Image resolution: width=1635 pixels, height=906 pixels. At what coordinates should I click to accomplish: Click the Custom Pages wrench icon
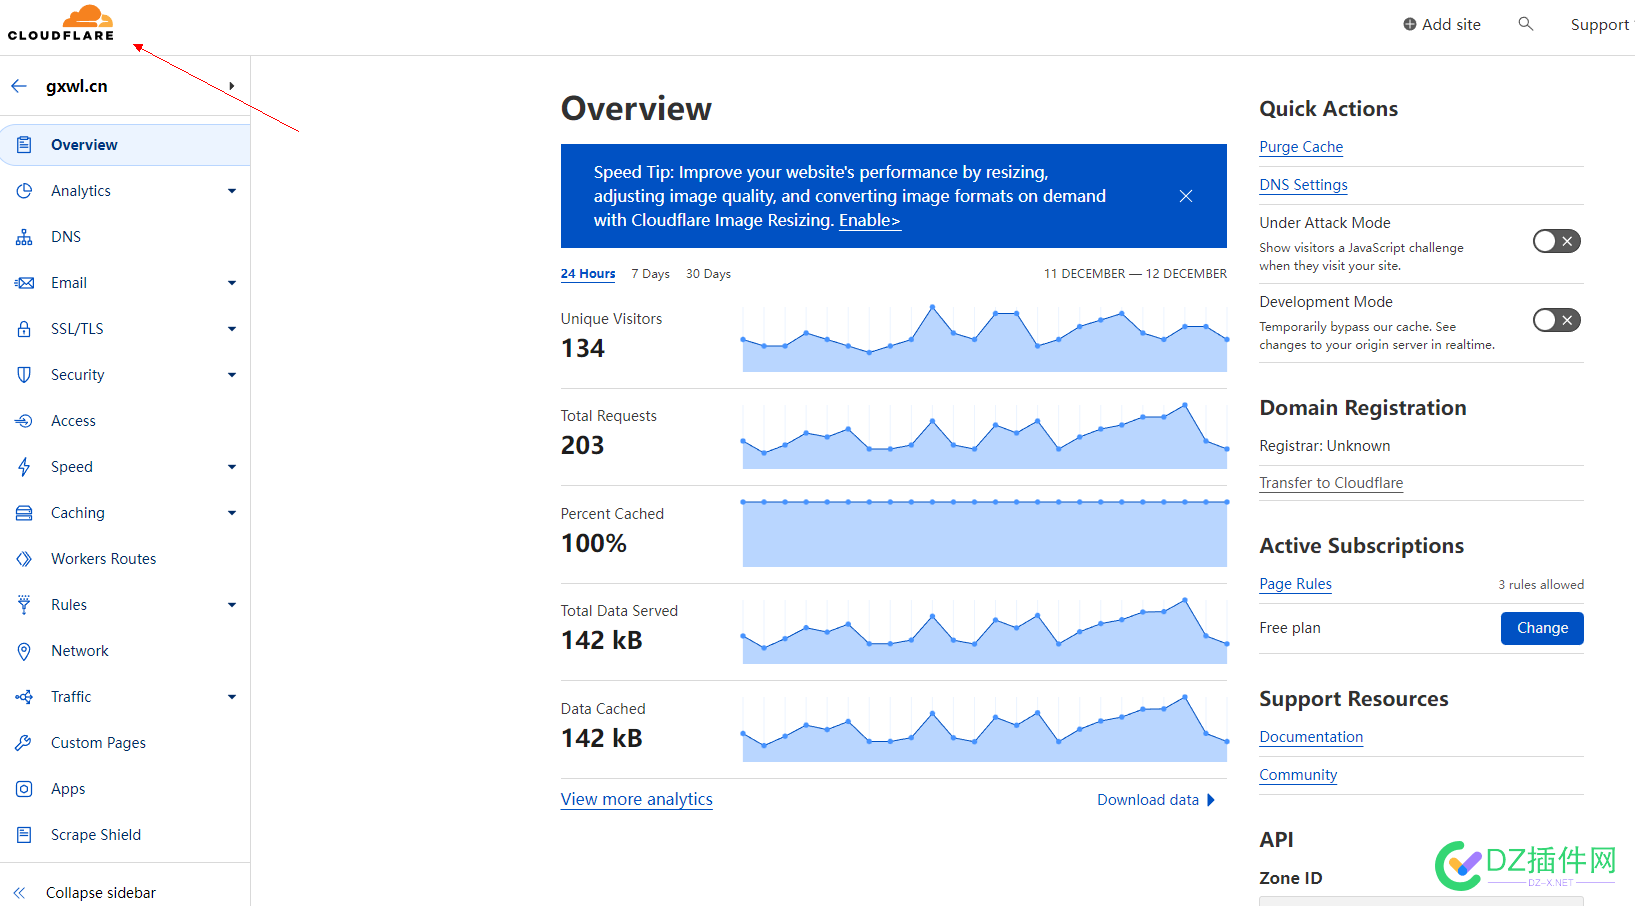pyautogui.click(x=24, y=743)
